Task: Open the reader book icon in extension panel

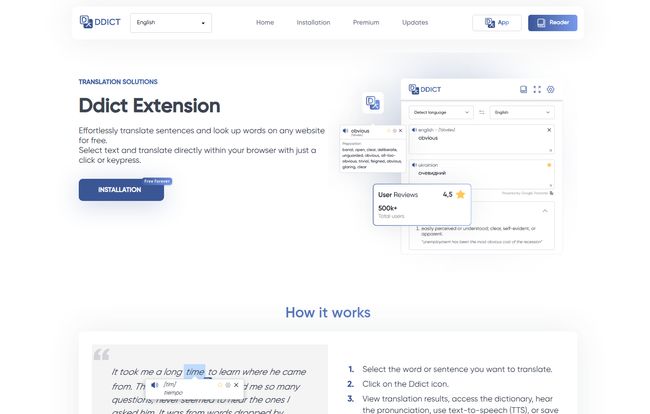Action: (524, 90)
